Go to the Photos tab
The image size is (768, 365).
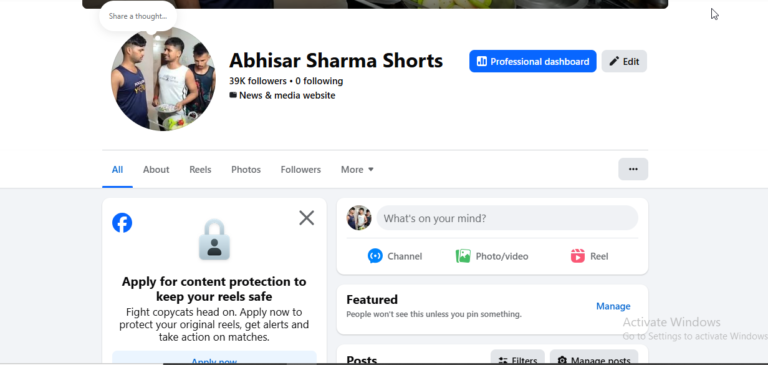pyautogui.click(x=246, y=170)
